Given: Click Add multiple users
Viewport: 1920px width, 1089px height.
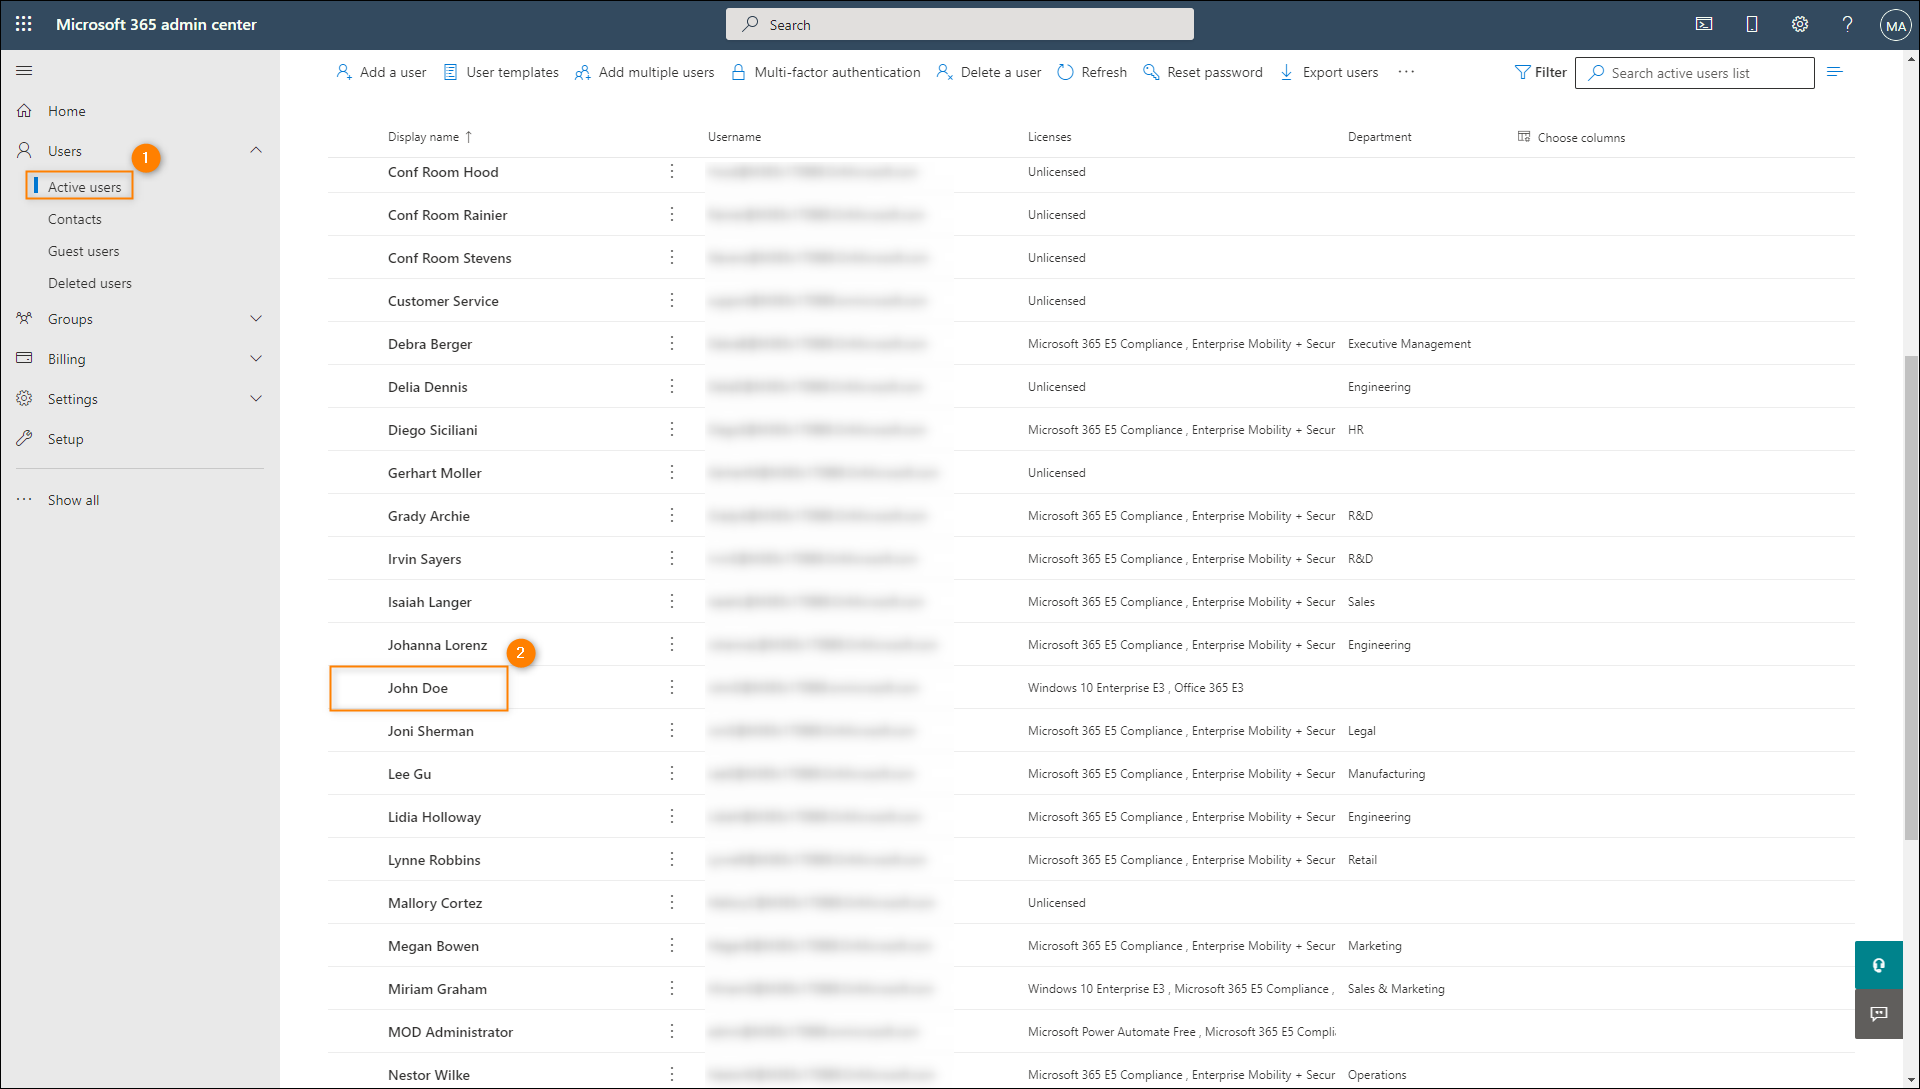Looking at the screenshot, I should tap(645, 72).
